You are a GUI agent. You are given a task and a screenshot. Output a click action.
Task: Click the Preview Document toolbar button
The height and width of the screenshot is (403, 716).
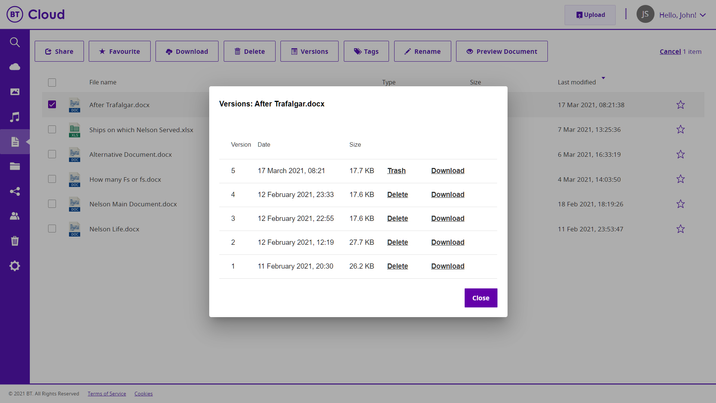tap(502, 51)
